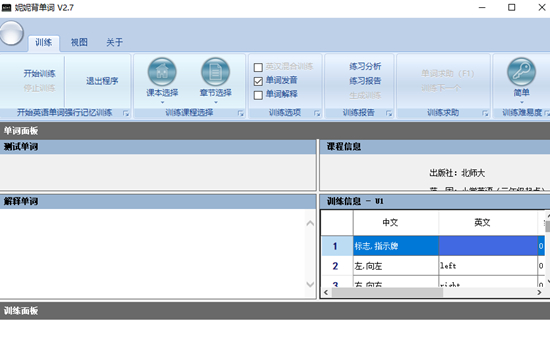Click the 训练面板 panel header

pyautogui.click(x=275, y=311)
